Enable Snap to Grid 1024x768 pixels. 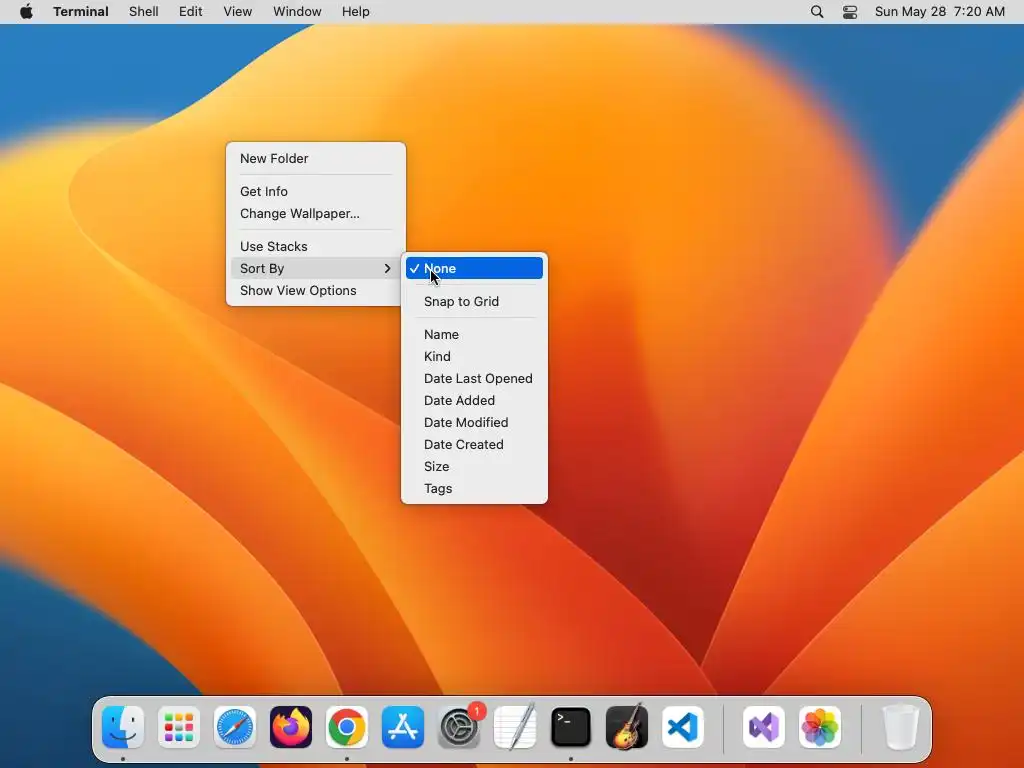click(x=474, y=302)
